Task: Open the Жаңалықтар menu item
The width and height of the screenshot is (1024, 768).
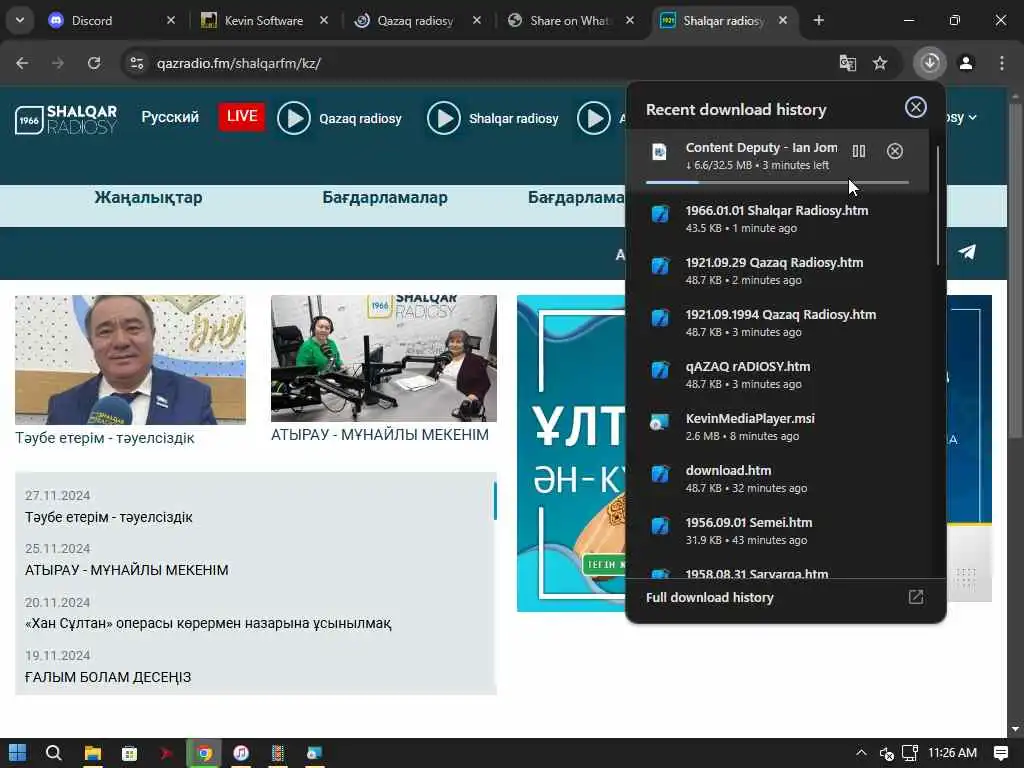Action: coord(148,197)
